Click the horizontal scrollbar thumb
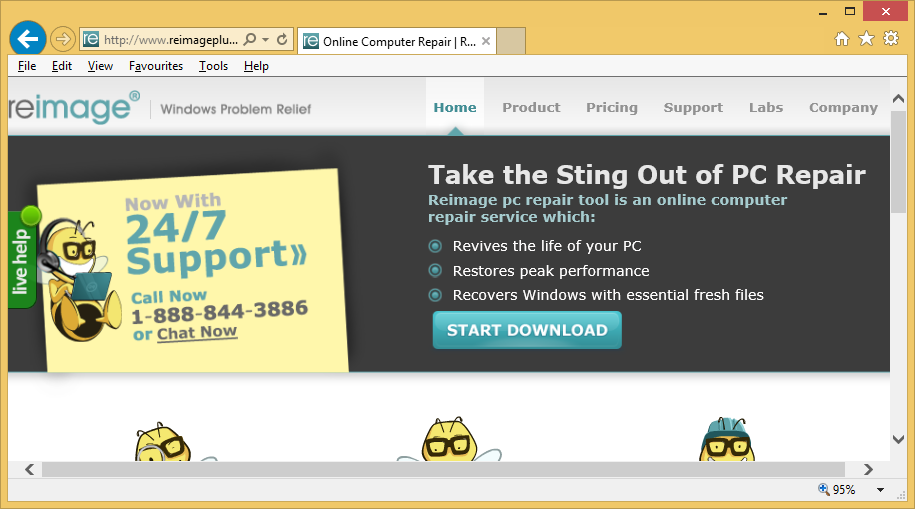 point(443,469)
